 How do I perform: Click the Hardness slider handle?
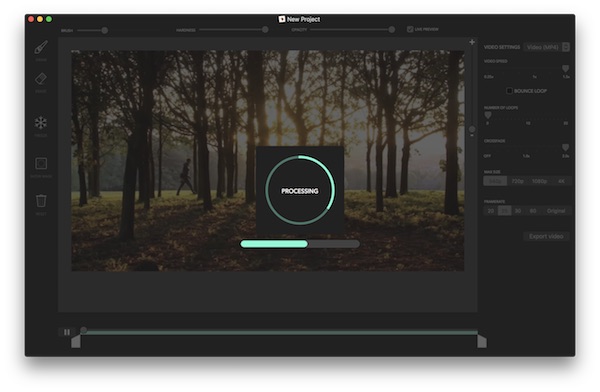[x=265, y=30]
